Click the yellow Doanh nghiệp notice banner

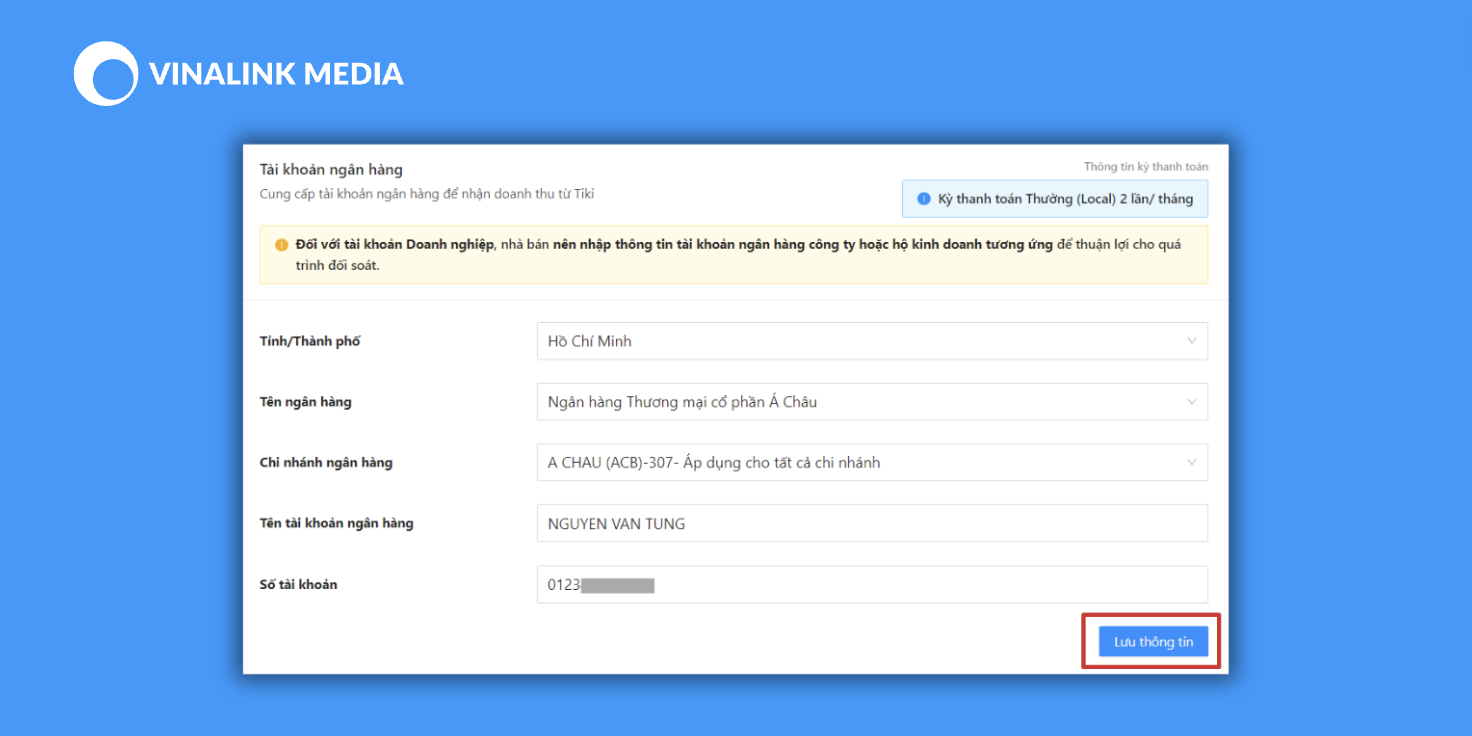point(733,255)
